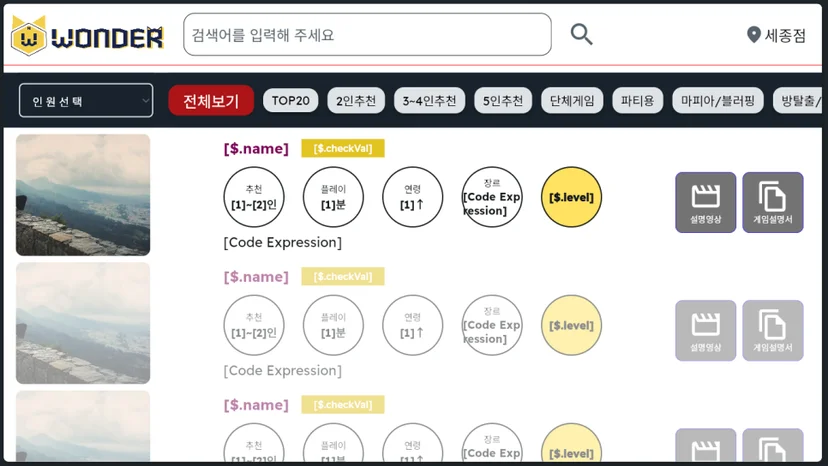
Task: Click the first game's [$.checkVal] badge
Action: tap(343, 148)
